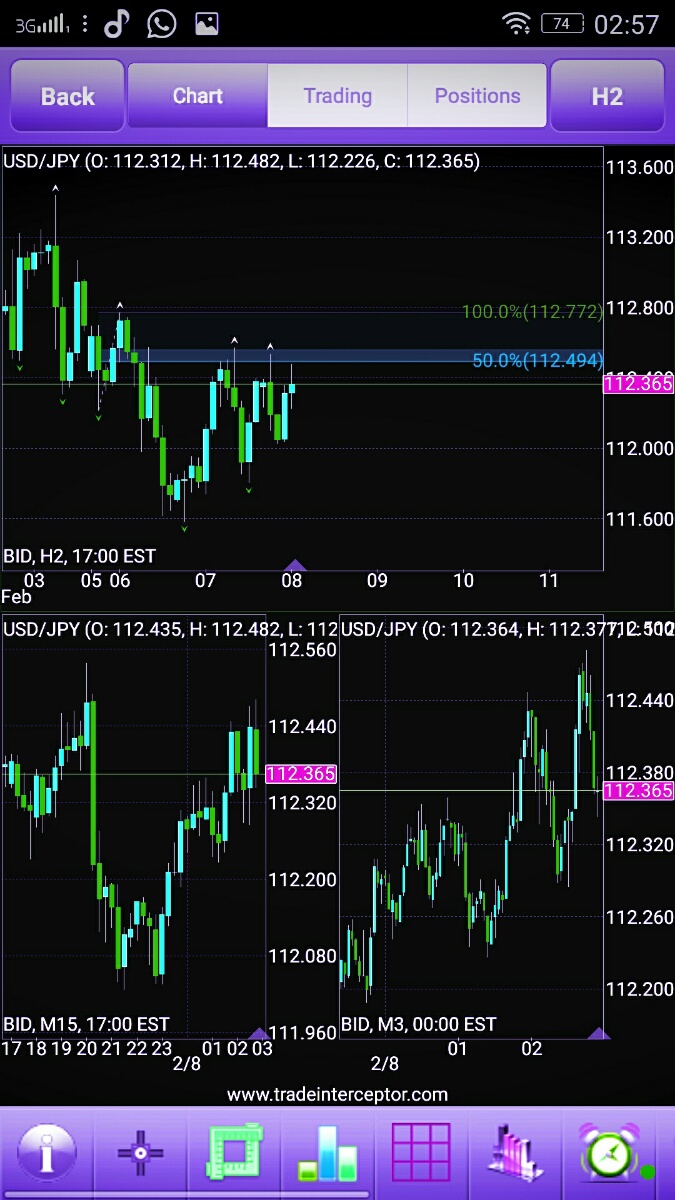Tap the WhatsApp notification icon
Image resolution: width=675 pixels, height=1200 pixels.
coord(161,24)
